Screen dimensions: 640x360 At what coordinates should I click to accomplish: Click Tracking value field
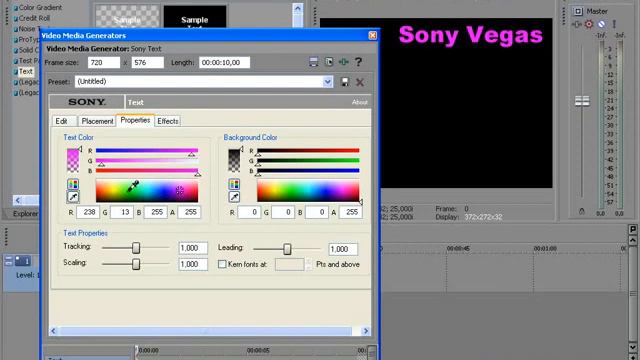[x=193, y=248]
